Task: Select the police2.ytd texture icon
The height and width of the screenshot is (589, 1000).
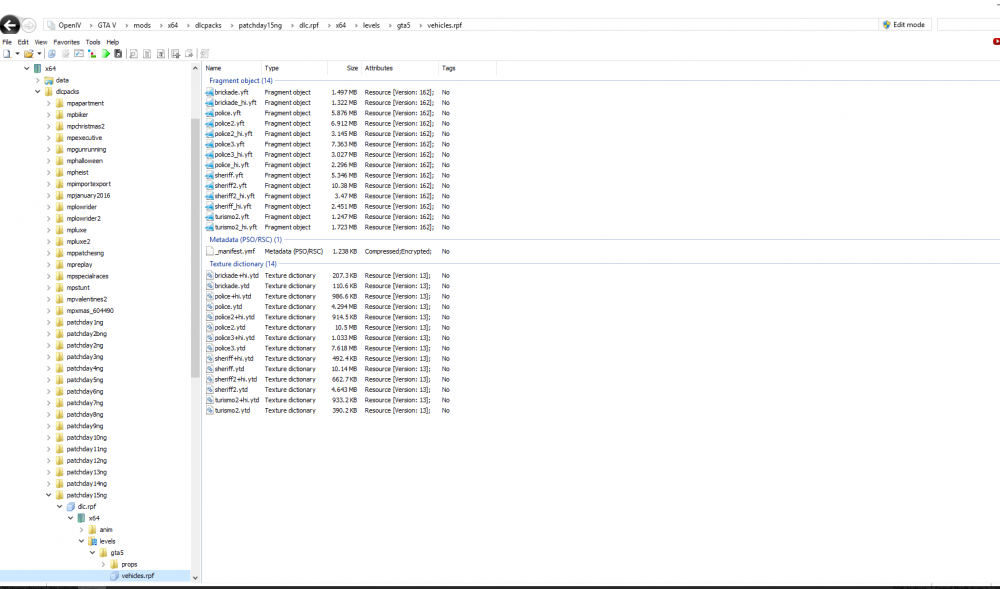Action: pyautogui.click(x=209, y=327)
